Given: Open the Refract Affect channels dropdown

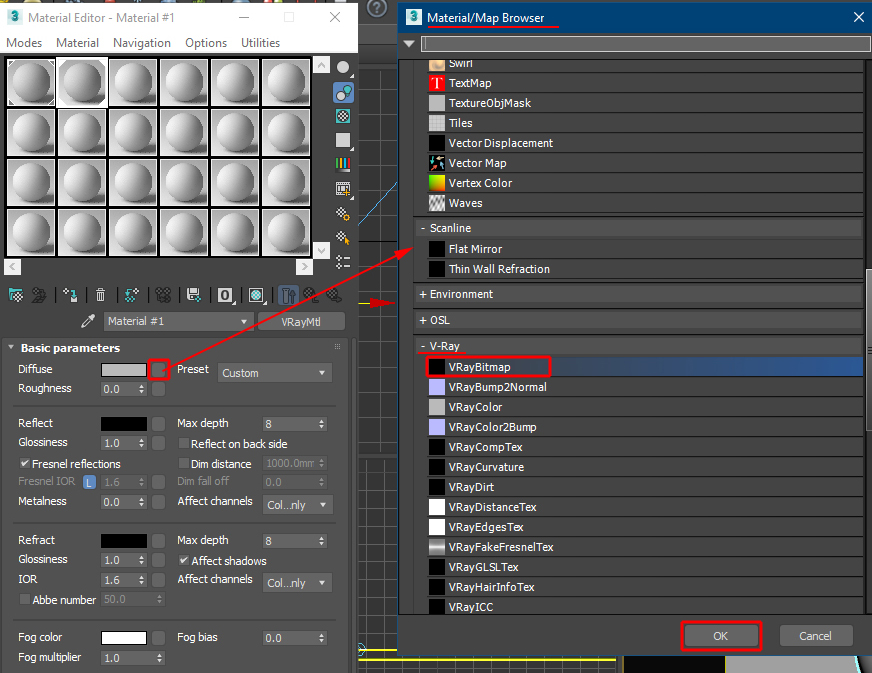Looking at the screenshot, I should 298,583.
